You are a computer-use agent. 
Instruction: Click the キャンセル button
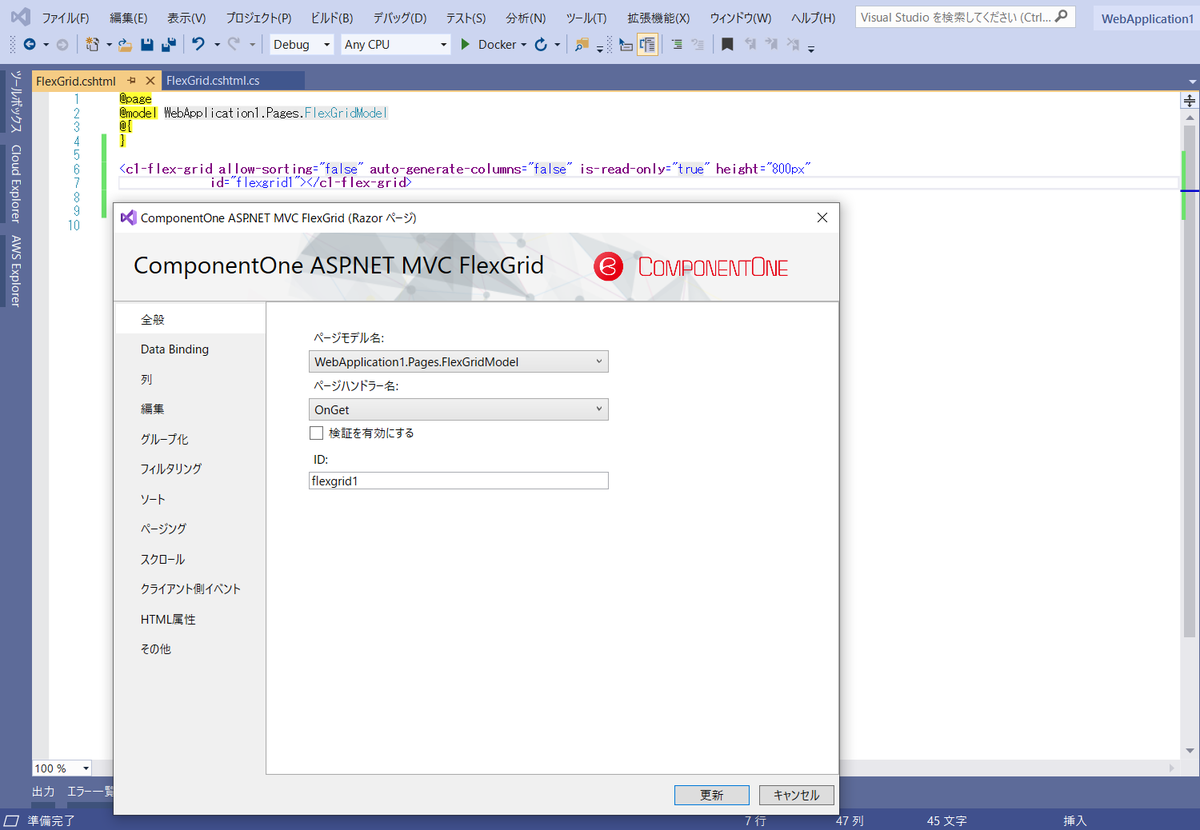click(x=796, y=795)
